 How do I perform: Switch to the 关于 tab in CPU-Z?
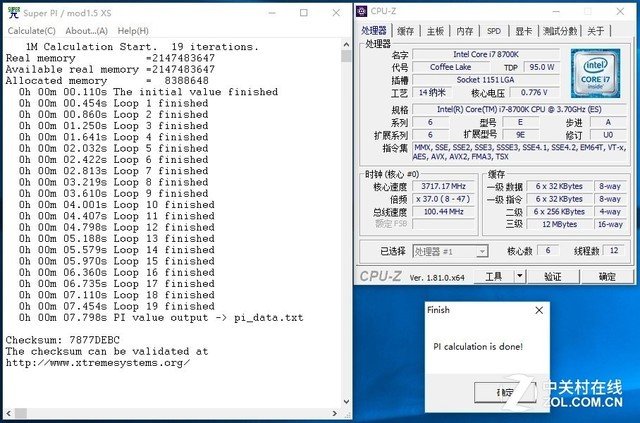click(x=596, y=31)
